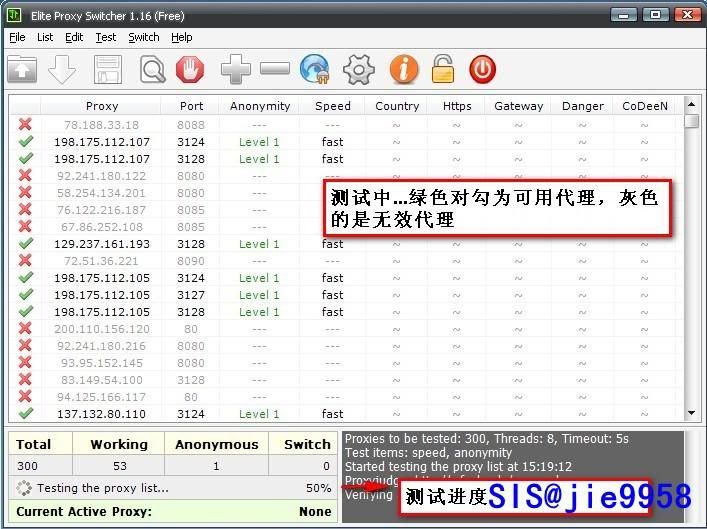Sort by the Https column header
The image size is (707, 529).
[x=457, y=106]
